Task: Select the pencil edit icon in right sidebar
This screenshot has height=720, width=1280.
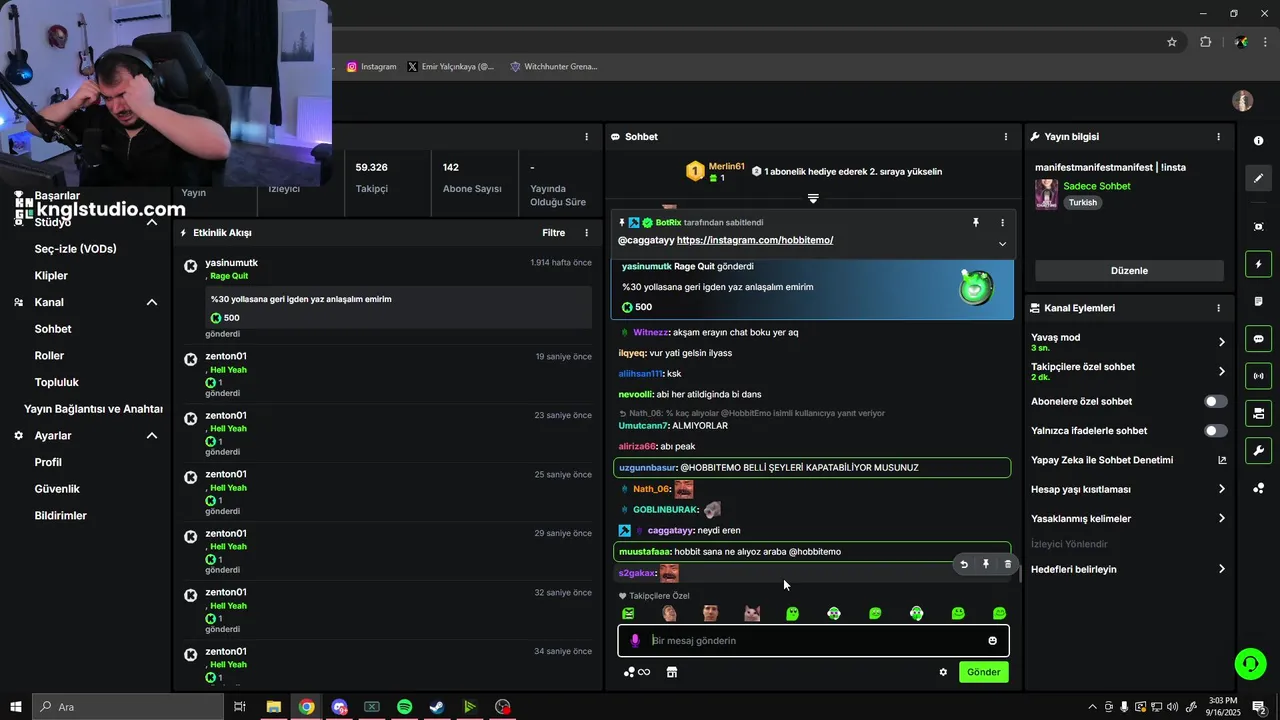Action: pos(1258,178)
